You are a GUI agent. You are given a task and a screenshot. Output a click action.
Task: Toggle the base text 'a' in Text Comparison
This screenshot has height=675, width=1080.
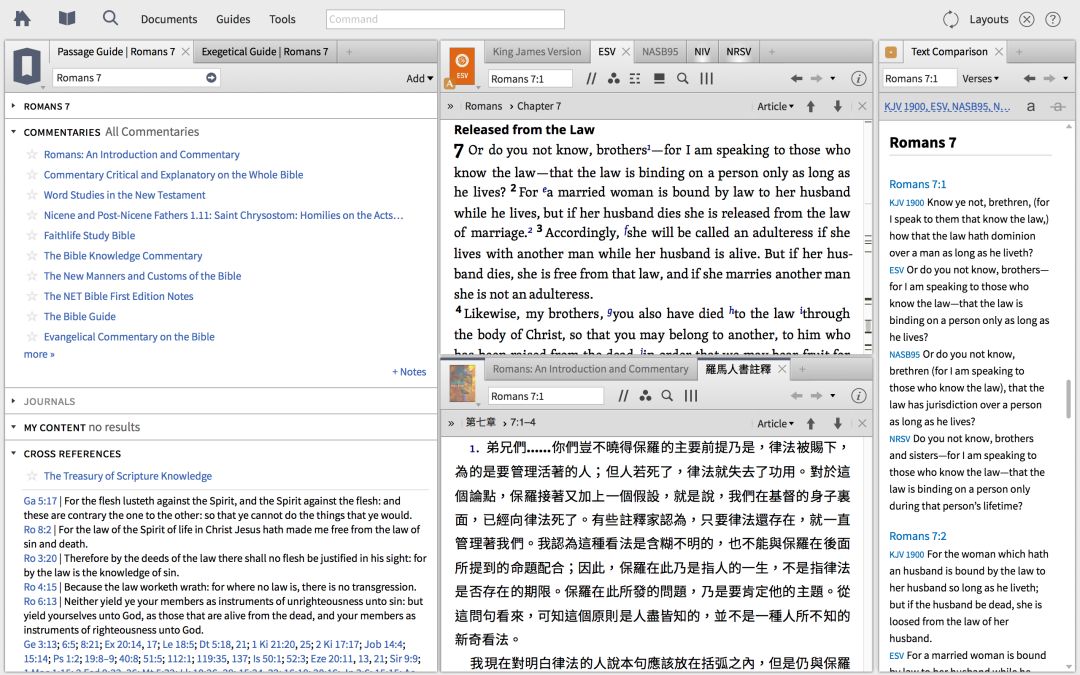[x=1030, y=106]
